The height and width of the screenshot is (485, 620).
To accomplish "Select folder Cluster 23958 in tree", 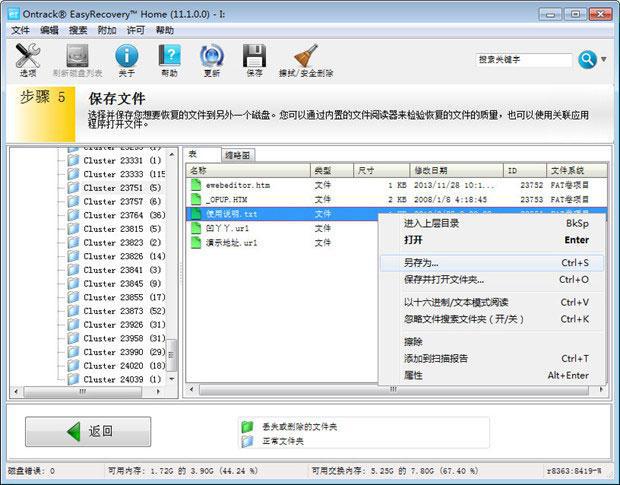I will click(116, 338).
